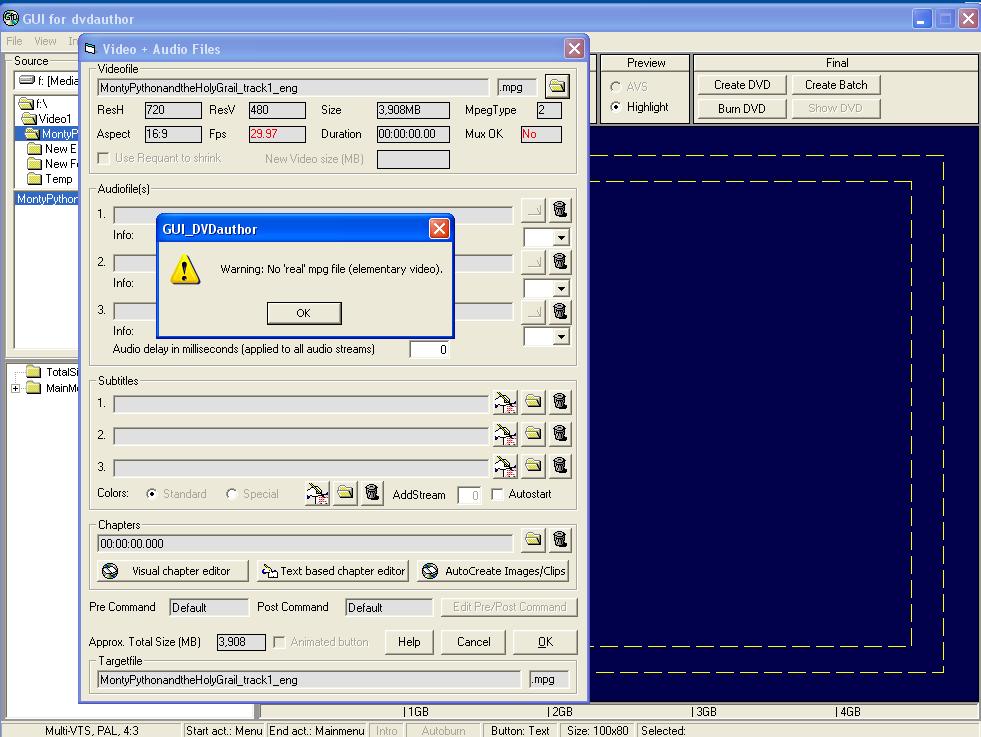
Task: Browse for chapters file
Action: (x=533, y=539)
